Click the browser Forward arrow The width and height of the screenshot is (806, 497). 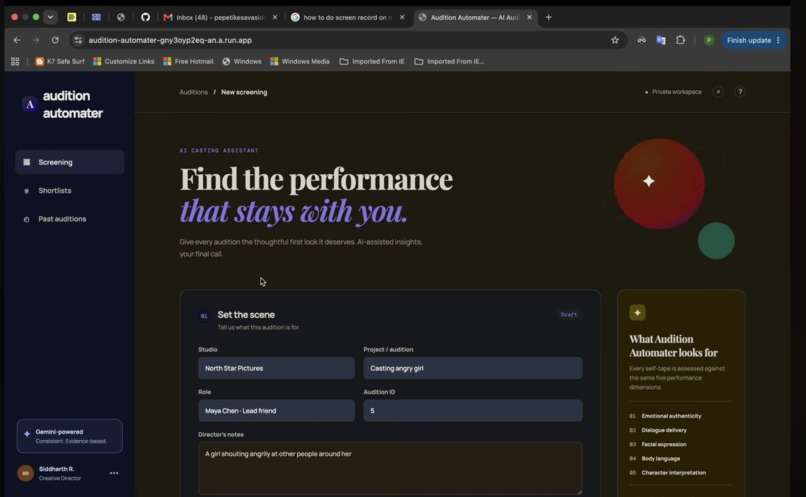[x=36, y=40]
